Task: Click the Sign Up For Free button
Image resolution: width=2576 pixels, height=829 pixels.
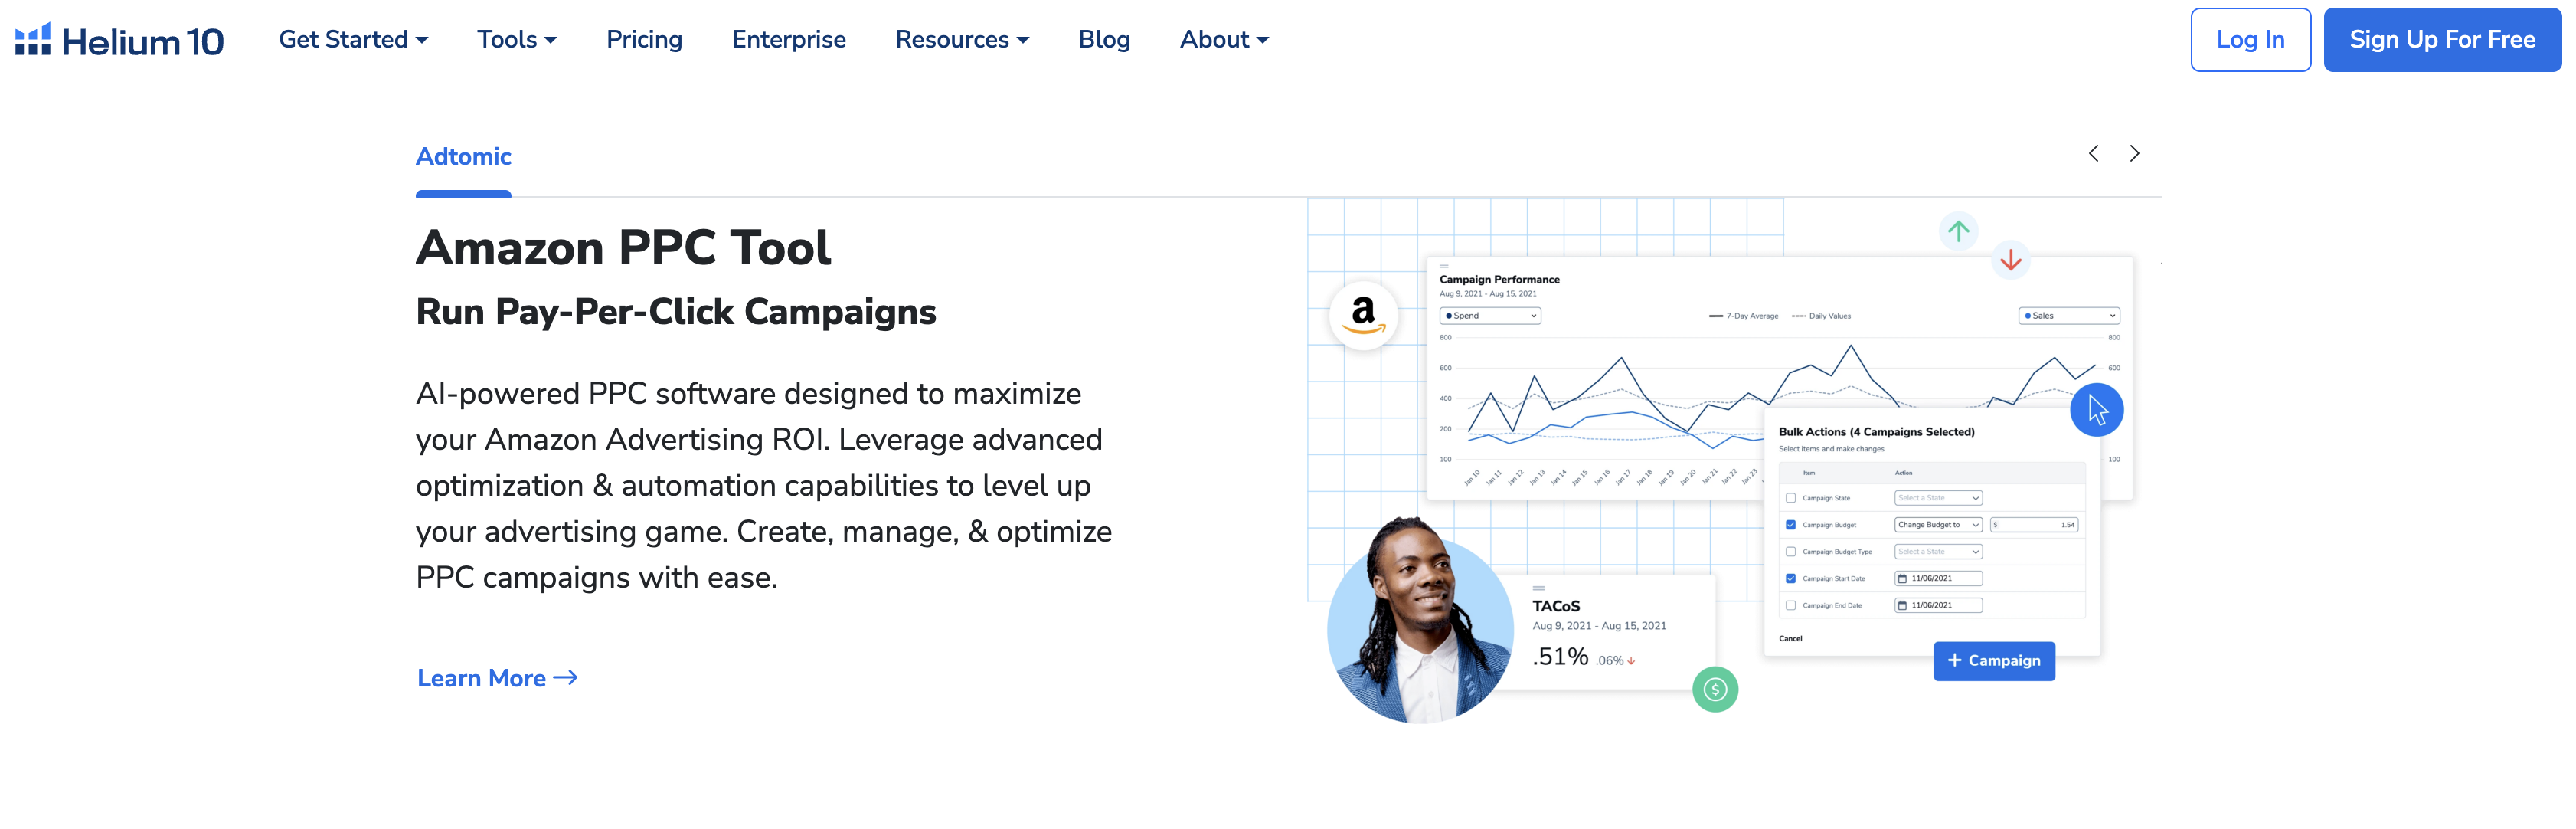Action: pyautogui.click(x=2441, y=40)
